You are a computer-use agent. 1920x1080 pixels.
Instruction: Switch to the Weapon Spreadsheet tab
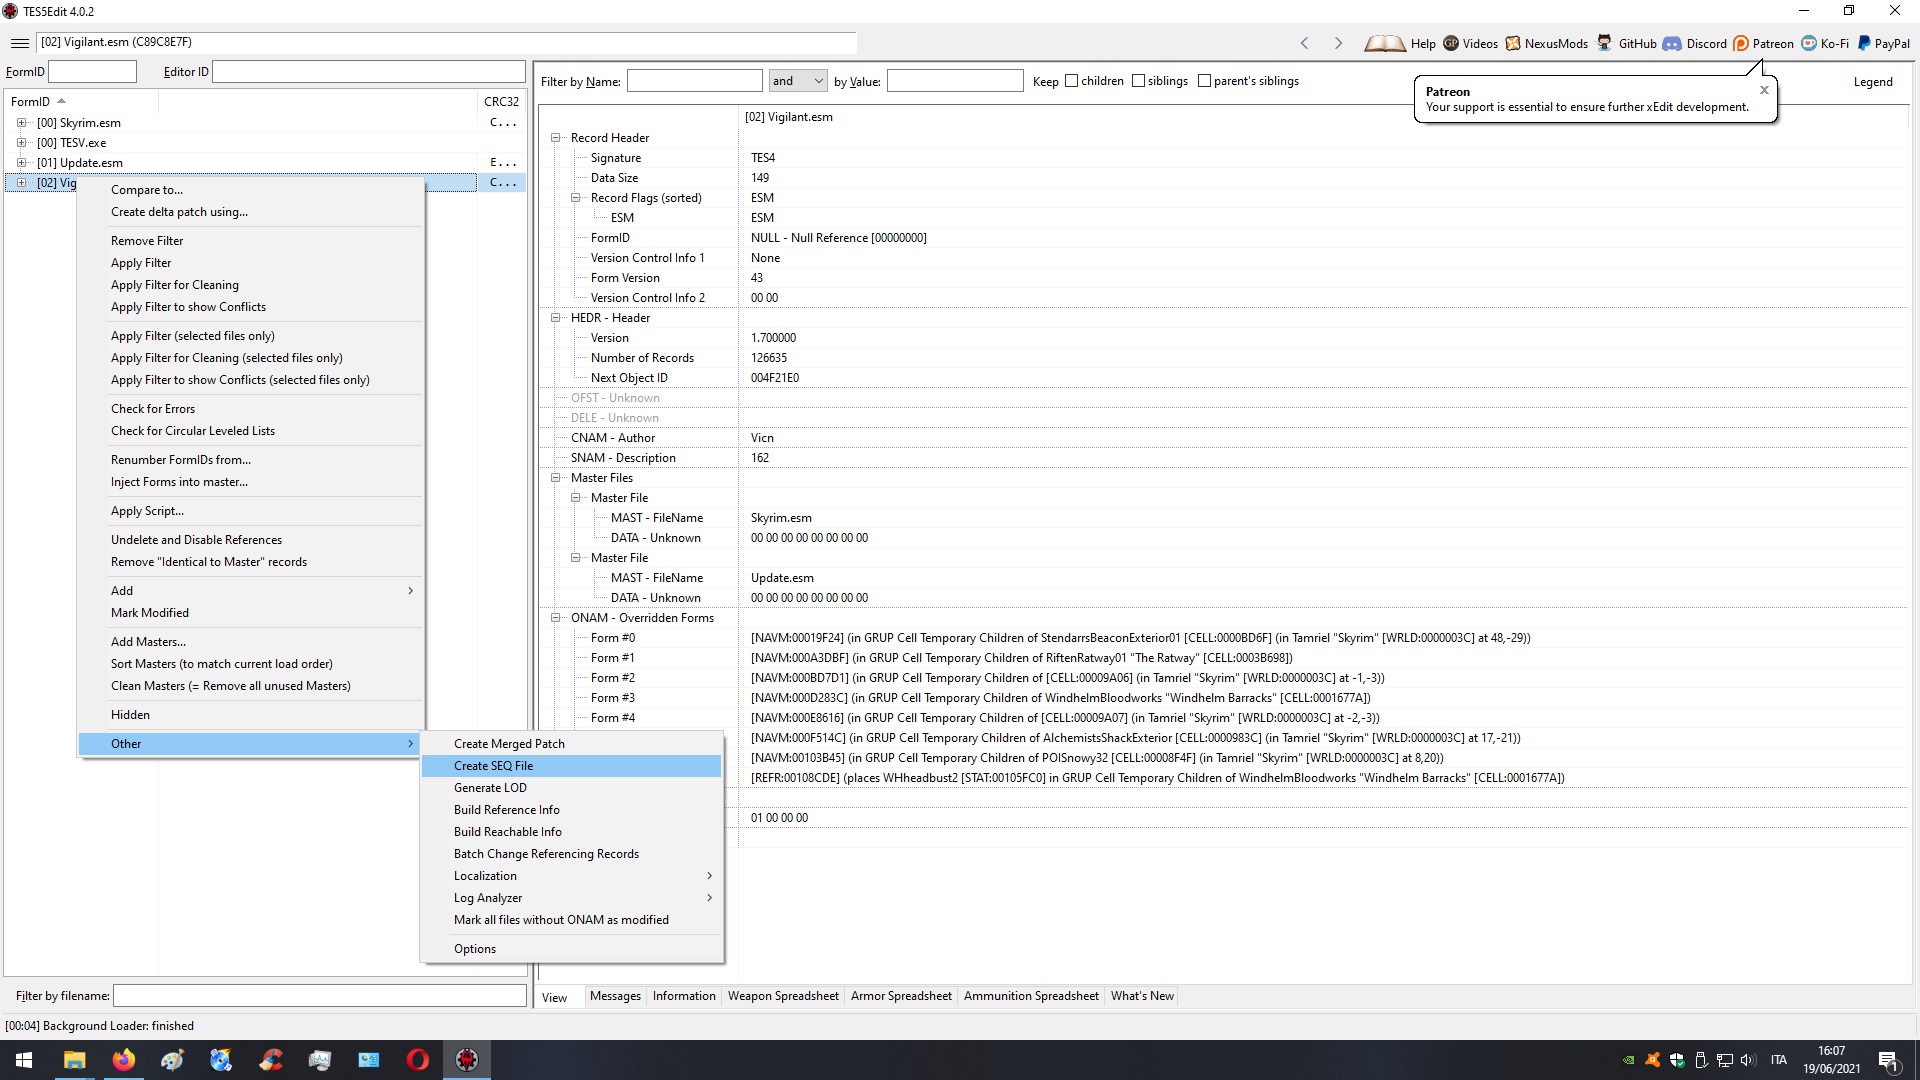point(783,996)
